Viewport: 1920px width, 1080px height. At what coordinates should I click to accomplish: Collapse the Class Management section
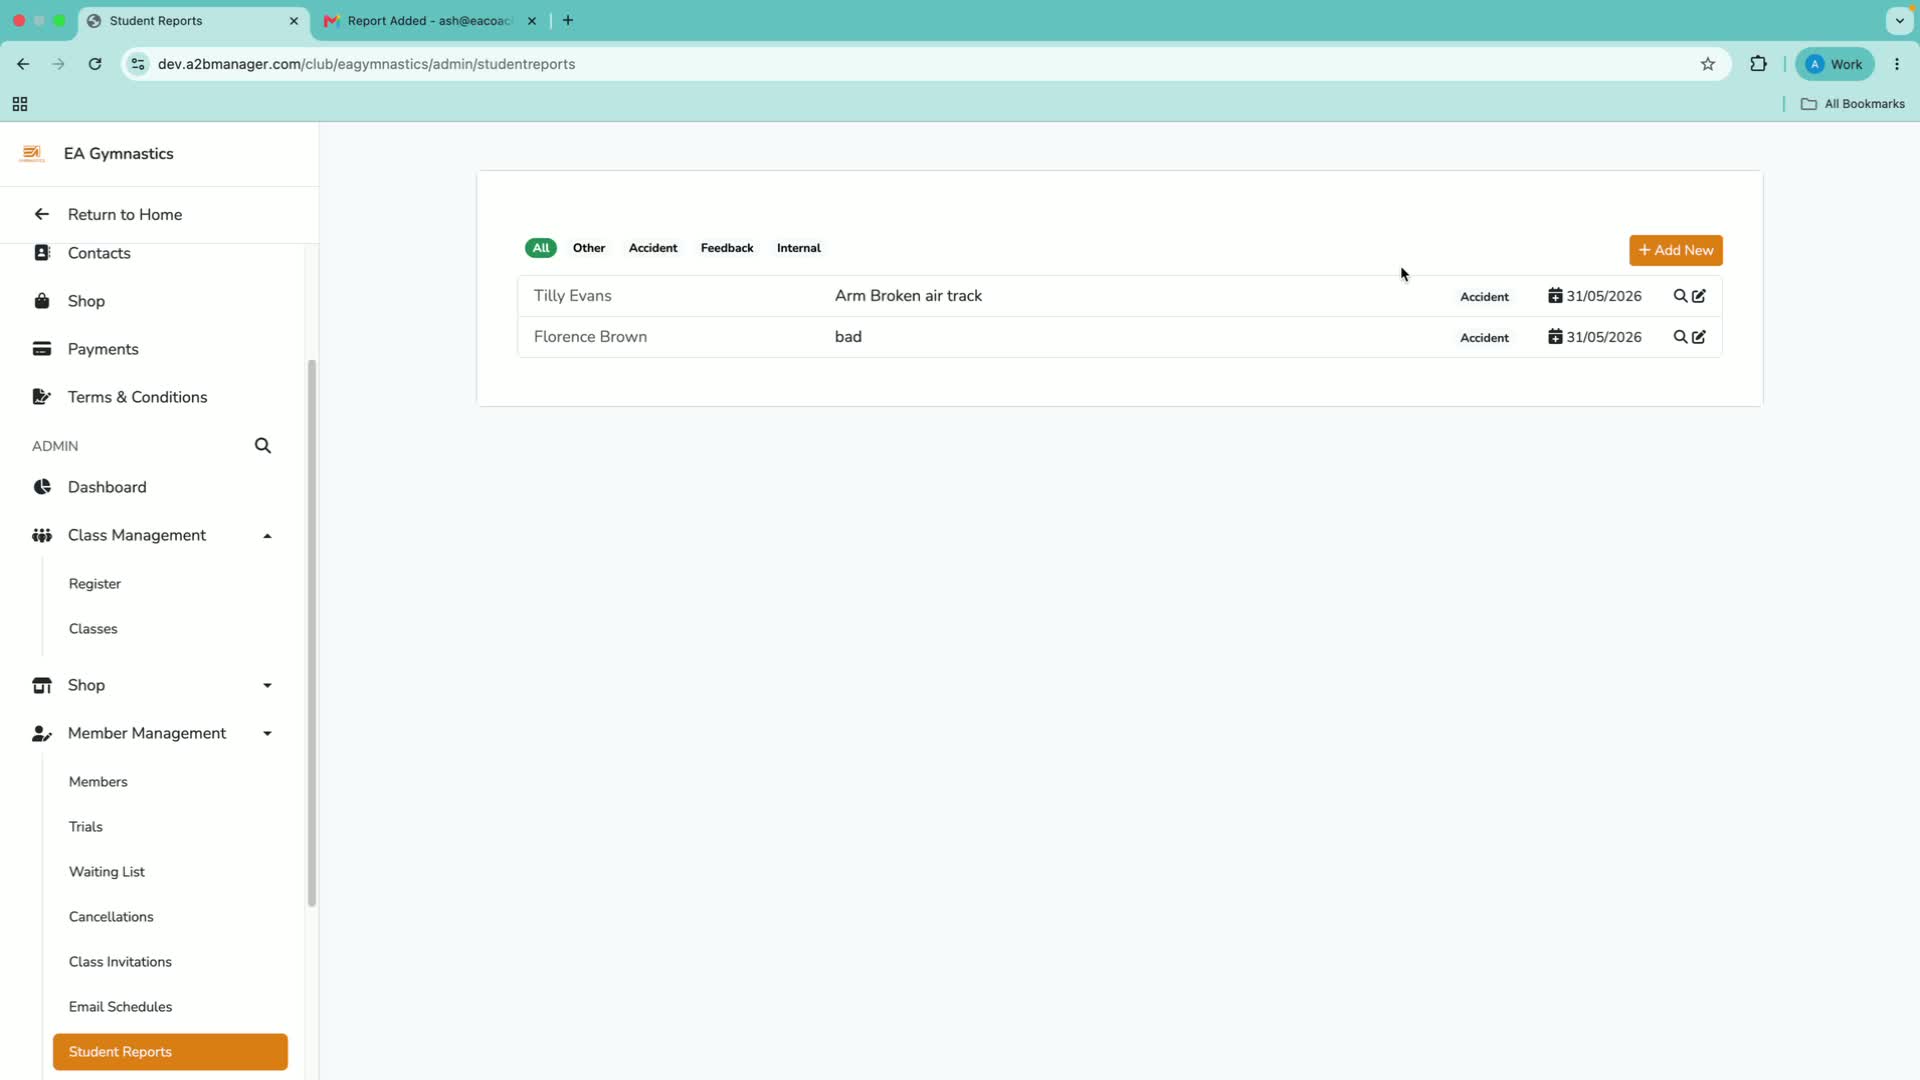pyautogui.click(x=267, y=536)
